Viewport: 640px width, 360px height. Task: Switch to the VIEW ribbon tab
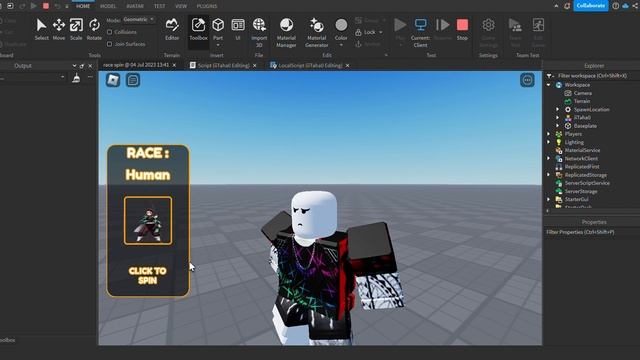(x=181, y=6)
